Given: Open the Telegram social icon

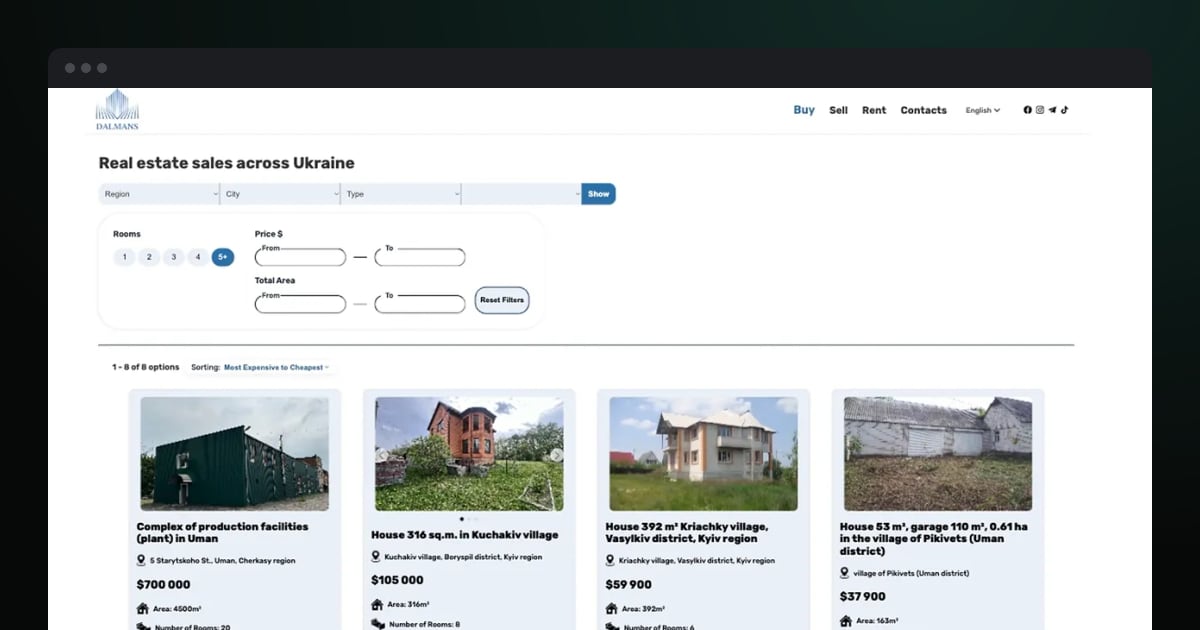Looking at the screenshot, I should (x=1052, y=110).
